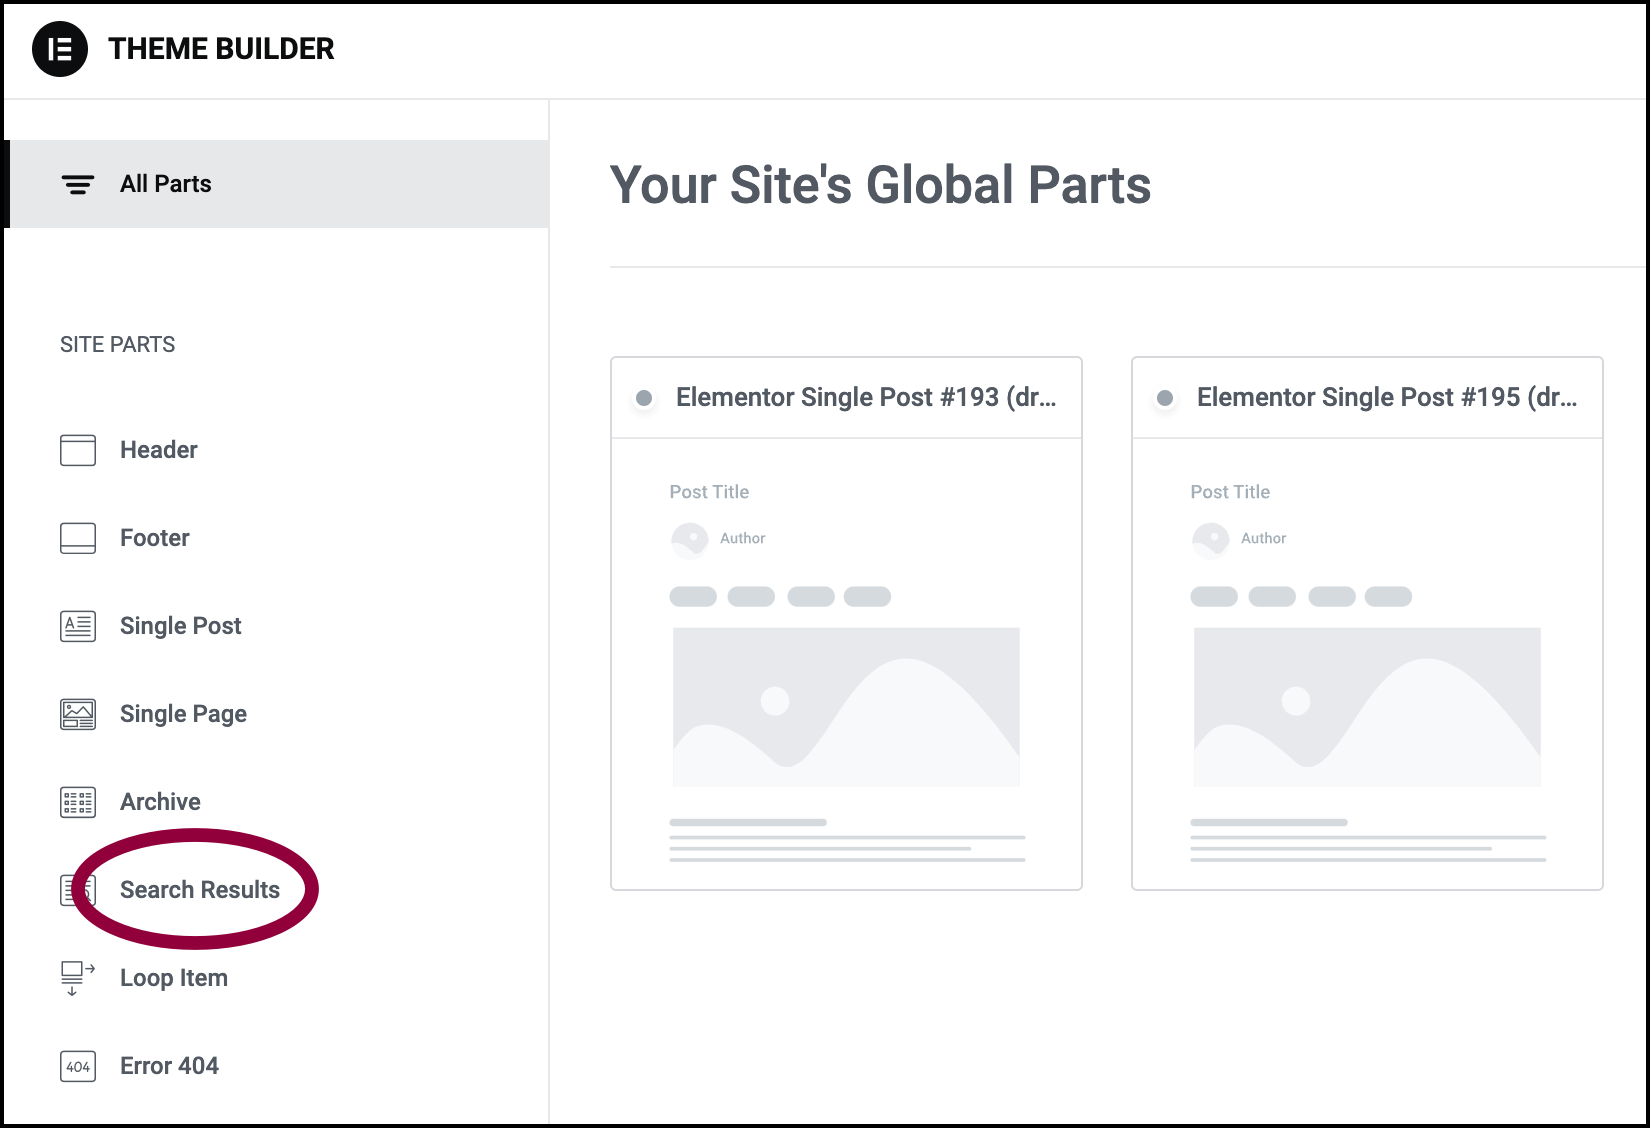1650x1128 pixels.
Task: Click the THEME BUILDER title
Action: pyautogui.click(x=221, y=49)
